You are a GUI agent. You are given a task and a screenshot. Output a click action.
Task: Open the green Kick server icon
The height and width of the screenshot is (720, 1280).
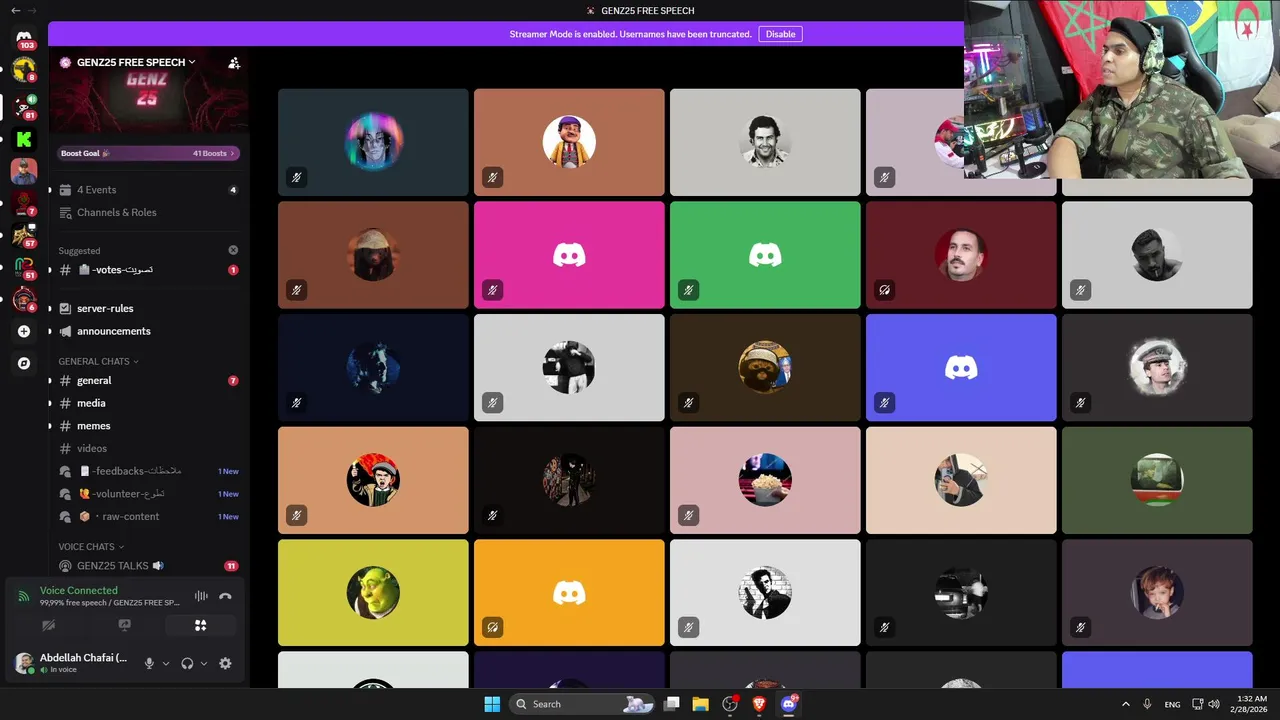[x=24, y=139]
